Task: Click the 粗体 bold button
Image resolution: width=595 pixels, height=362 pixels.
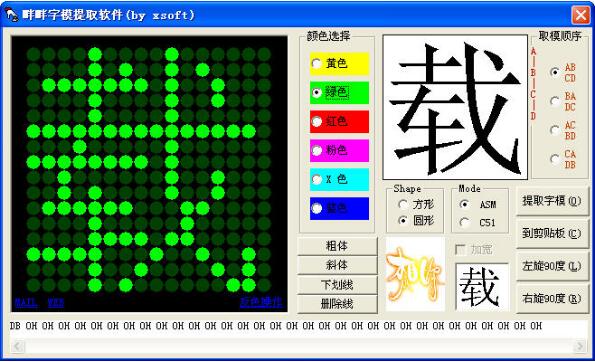Action: pyautogui.click(x=337, y=246)
